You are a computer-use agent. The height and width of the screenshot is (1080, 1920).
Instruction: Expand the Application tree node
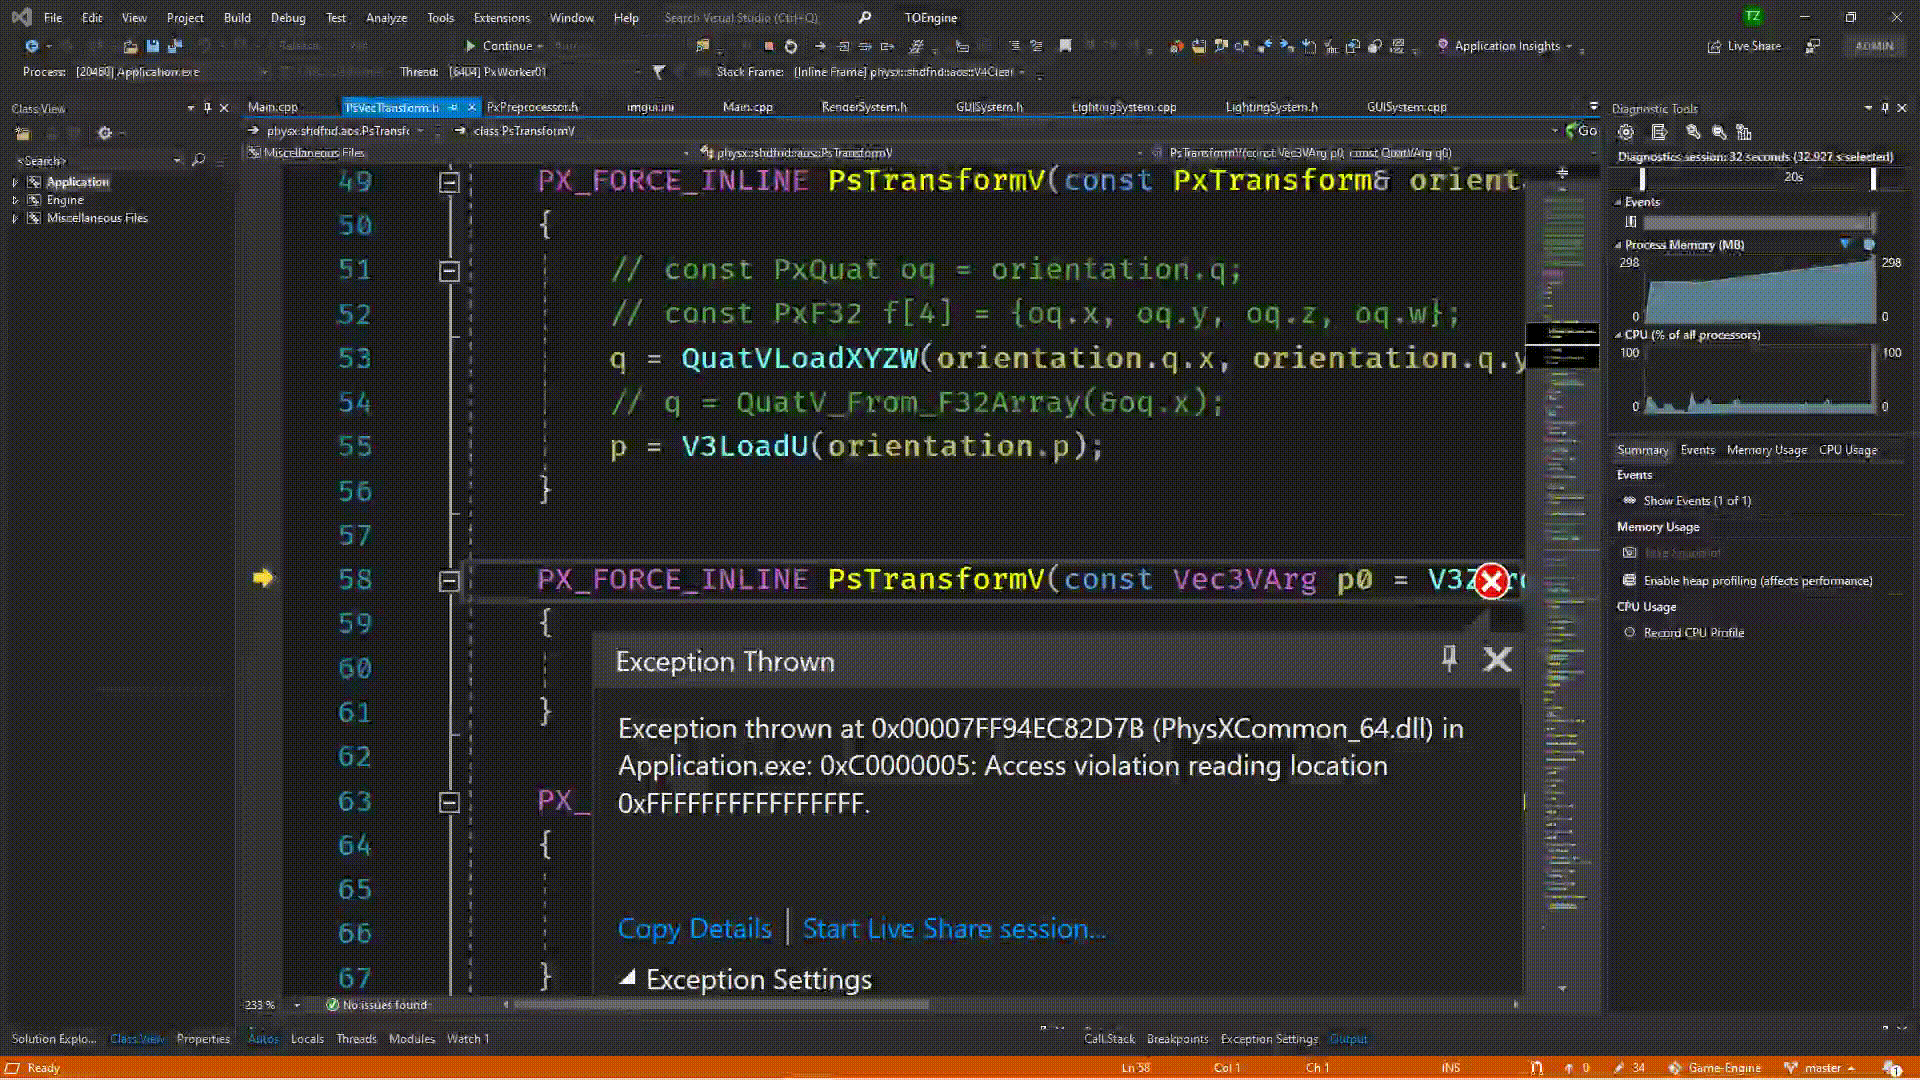(15, 182)
